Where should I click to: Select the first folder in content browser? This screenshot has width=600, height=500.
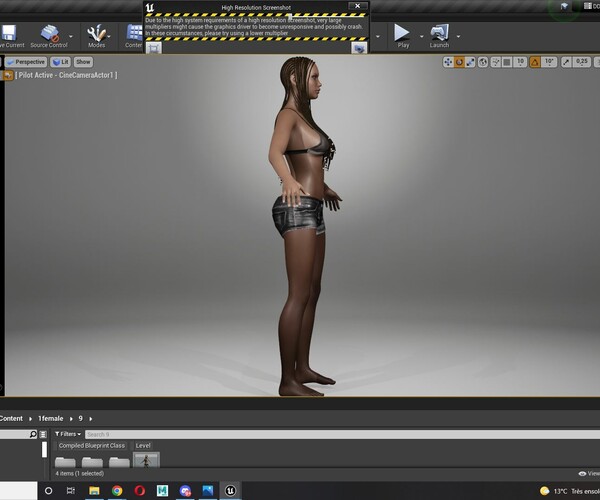coord(65,461)
